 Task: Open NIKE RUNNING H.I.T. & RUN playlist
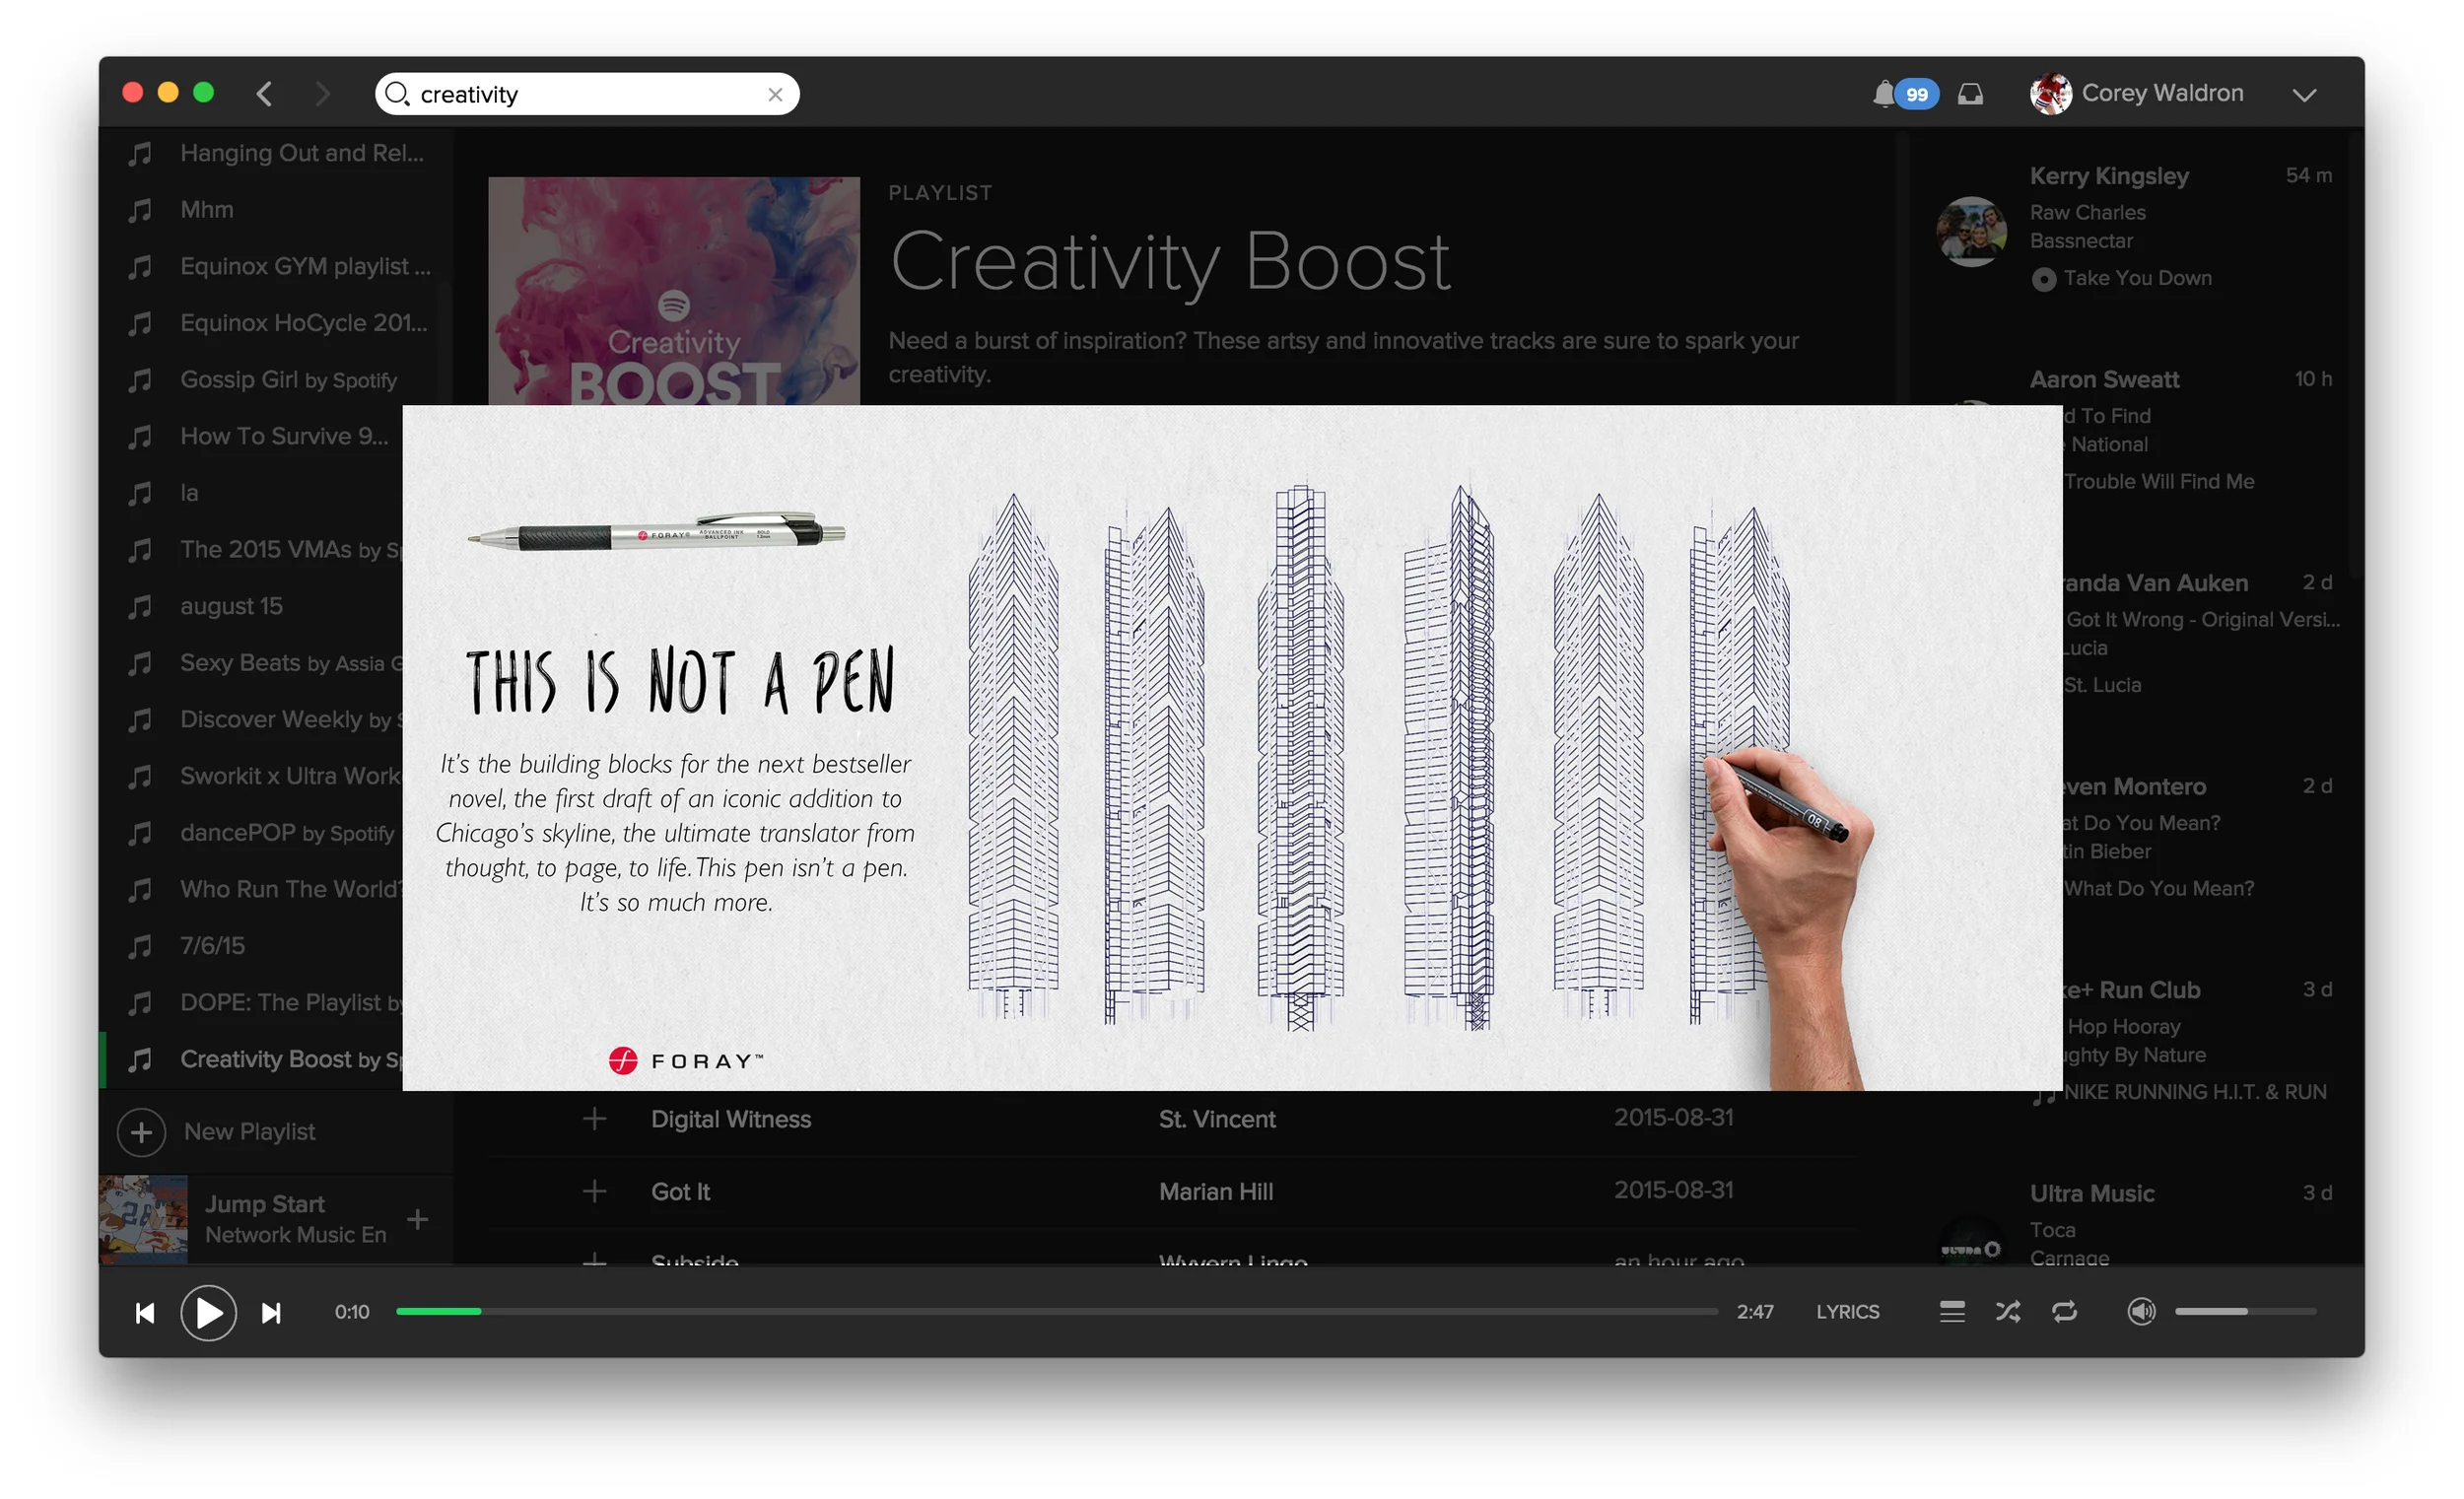click(x=2195, y=1092)
